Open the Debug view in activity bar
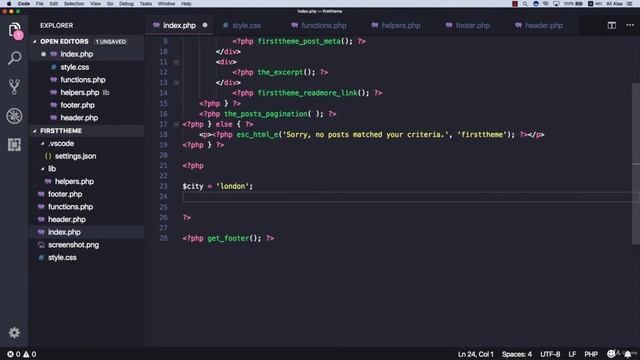 coord(15,116)
